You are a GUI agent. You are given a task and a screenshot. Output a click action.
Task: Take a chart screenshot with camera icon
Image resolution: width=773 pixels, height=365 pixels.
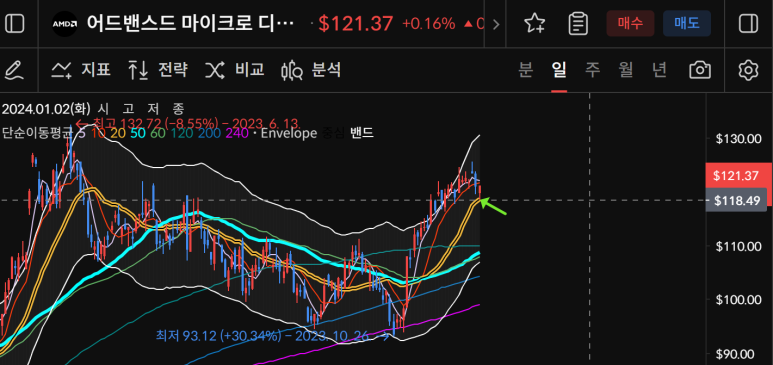700,70
